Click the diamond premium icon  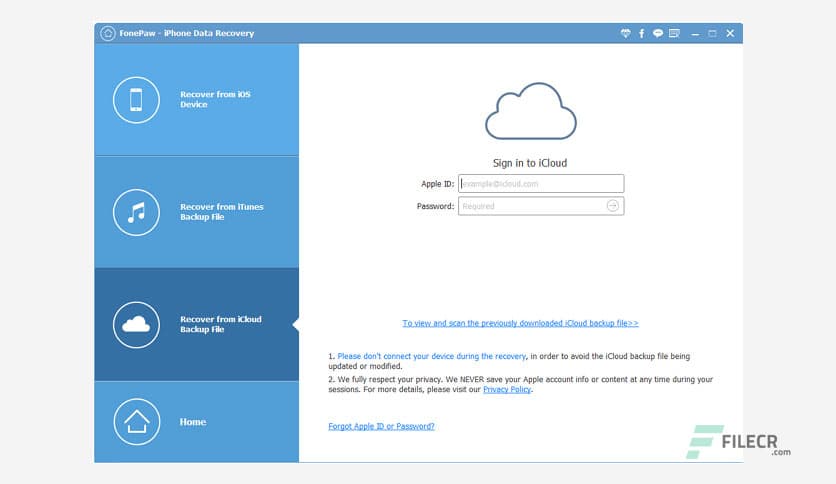click(x=625, y=33)
